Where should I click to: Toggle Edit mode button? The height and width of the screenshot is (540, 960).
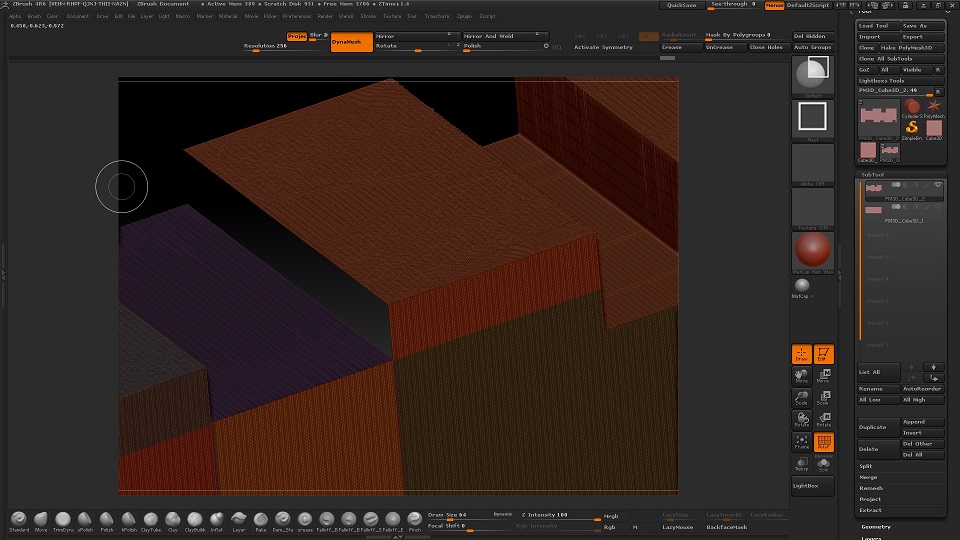823,354
